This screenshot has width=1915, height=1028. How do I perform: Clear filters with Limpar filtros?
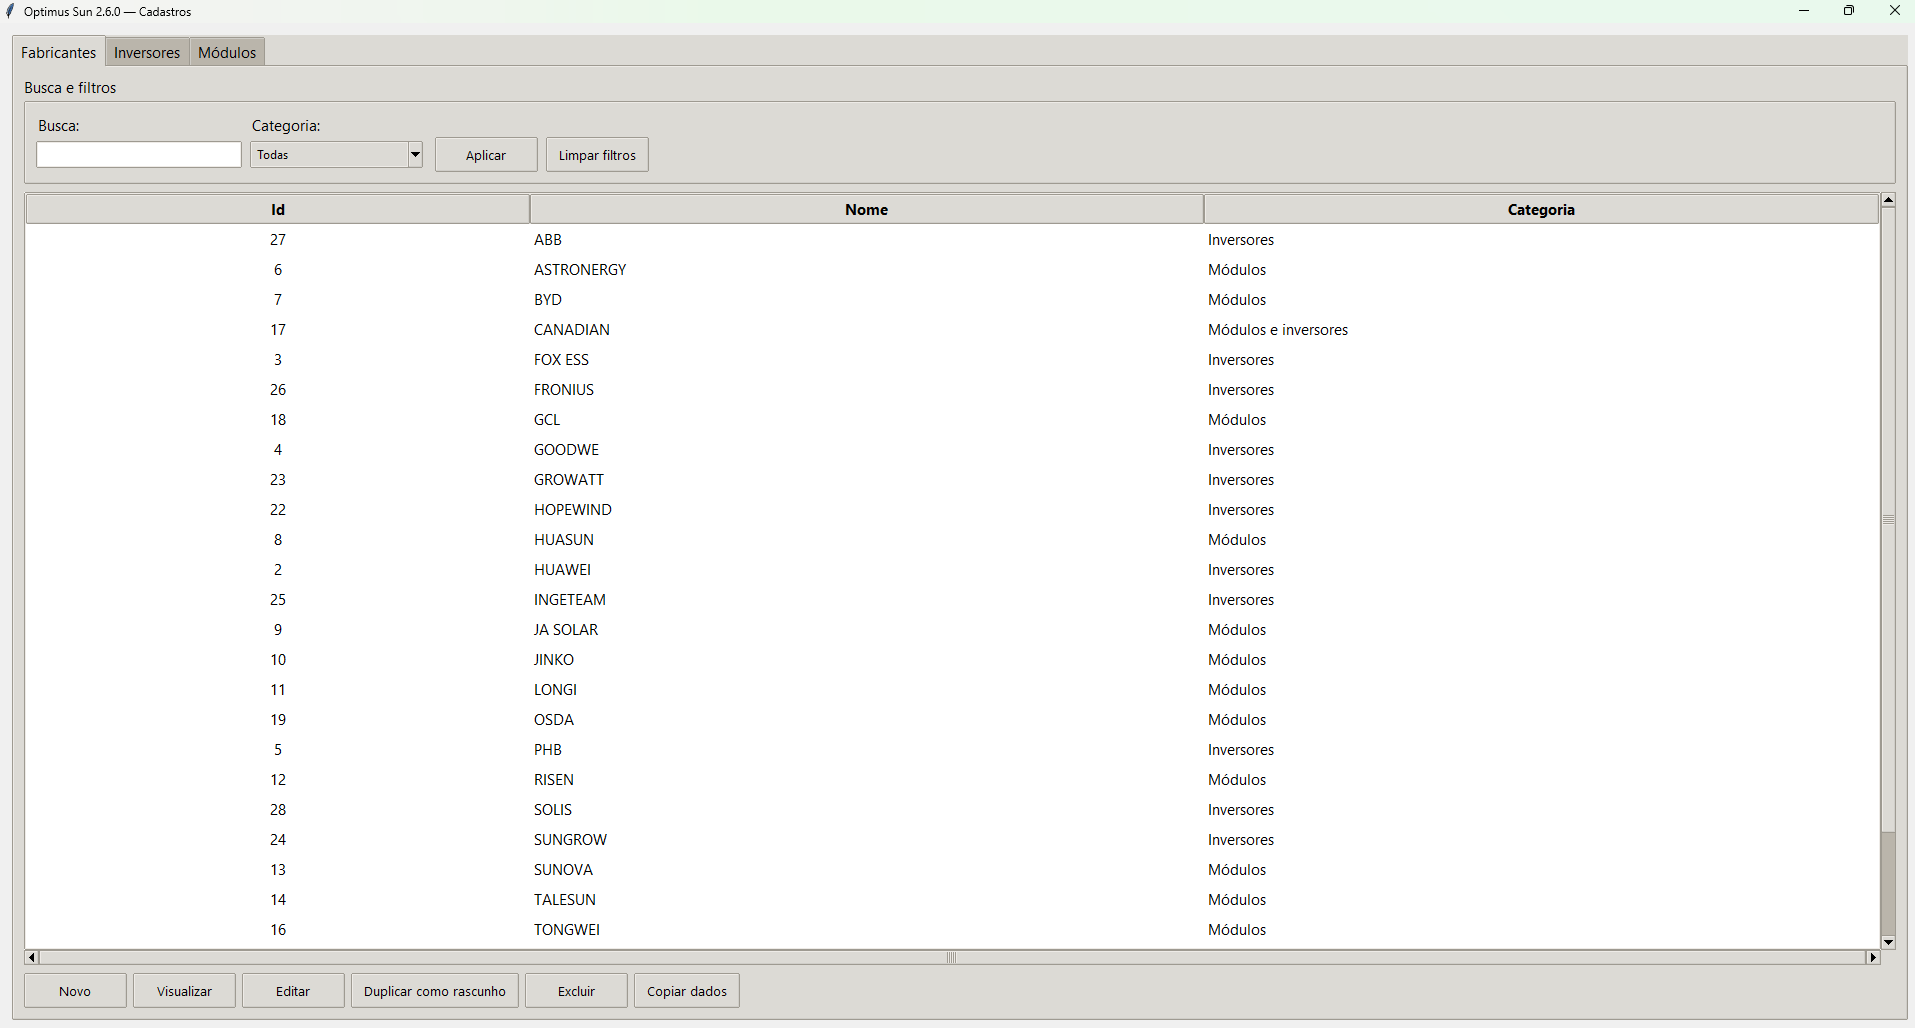[597, 155]
